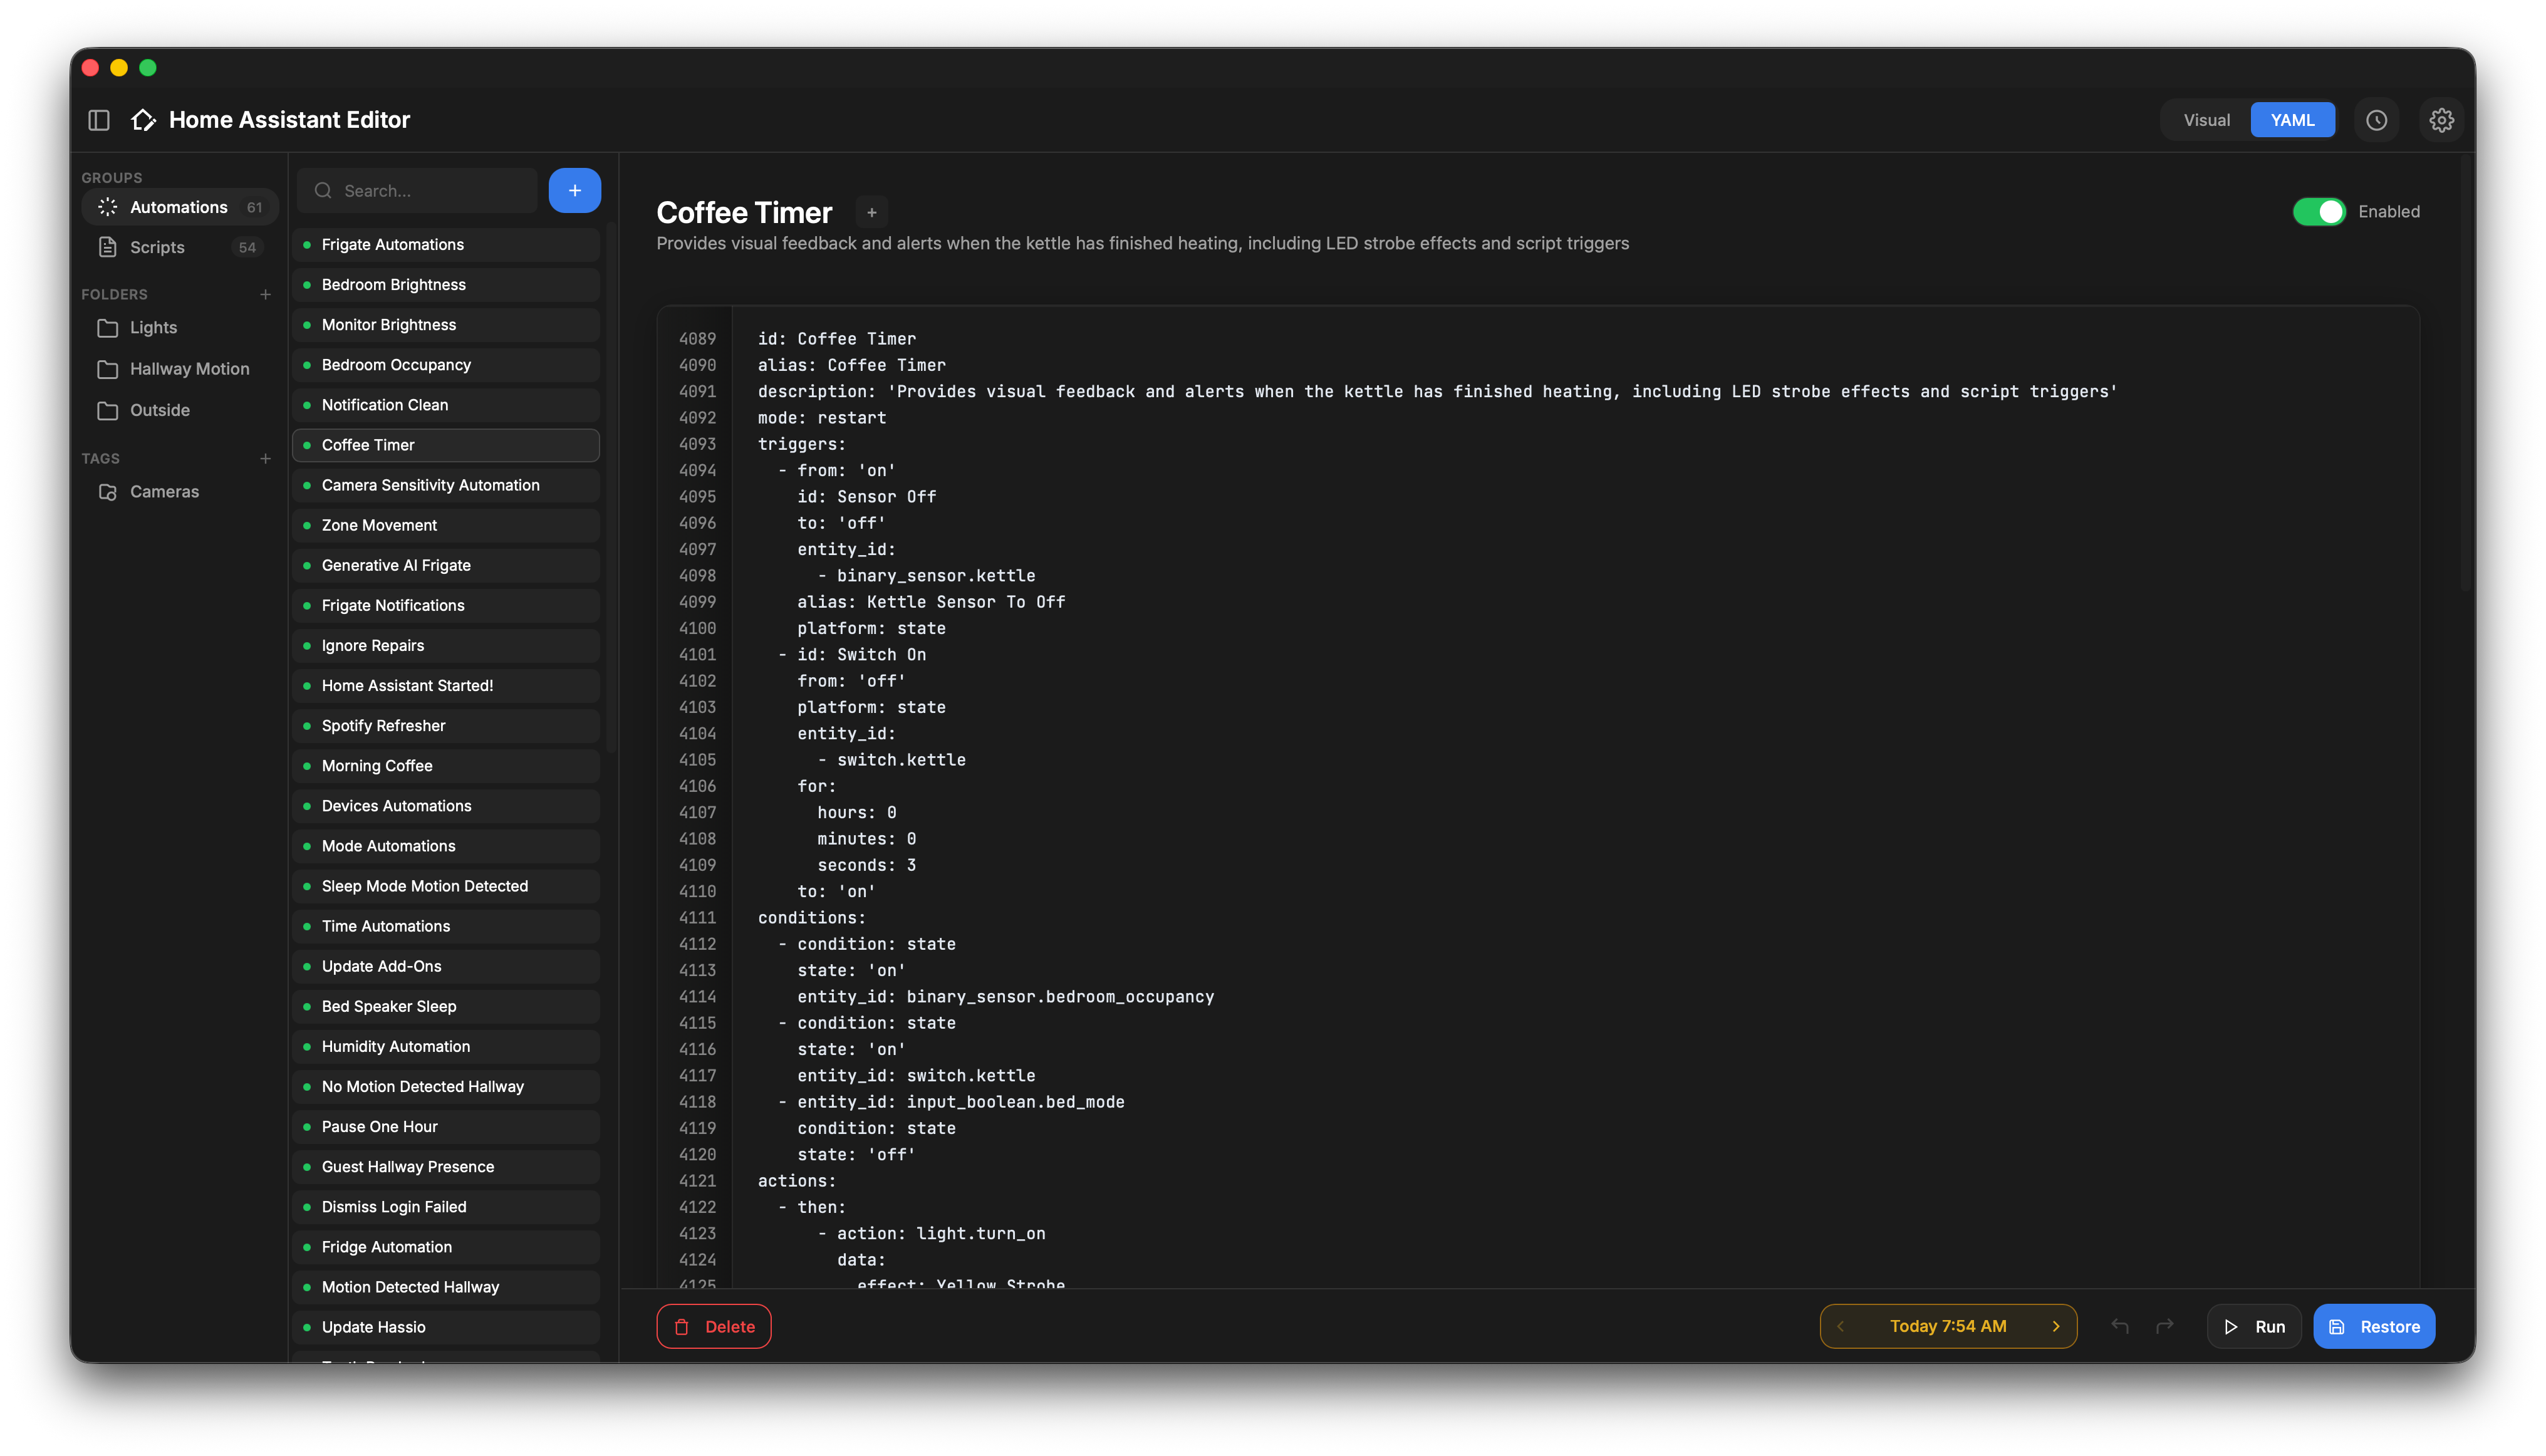Select Bed Speaker Sleep automation
This screenshot has height=1456, width=2546.
coord(446,1006)
